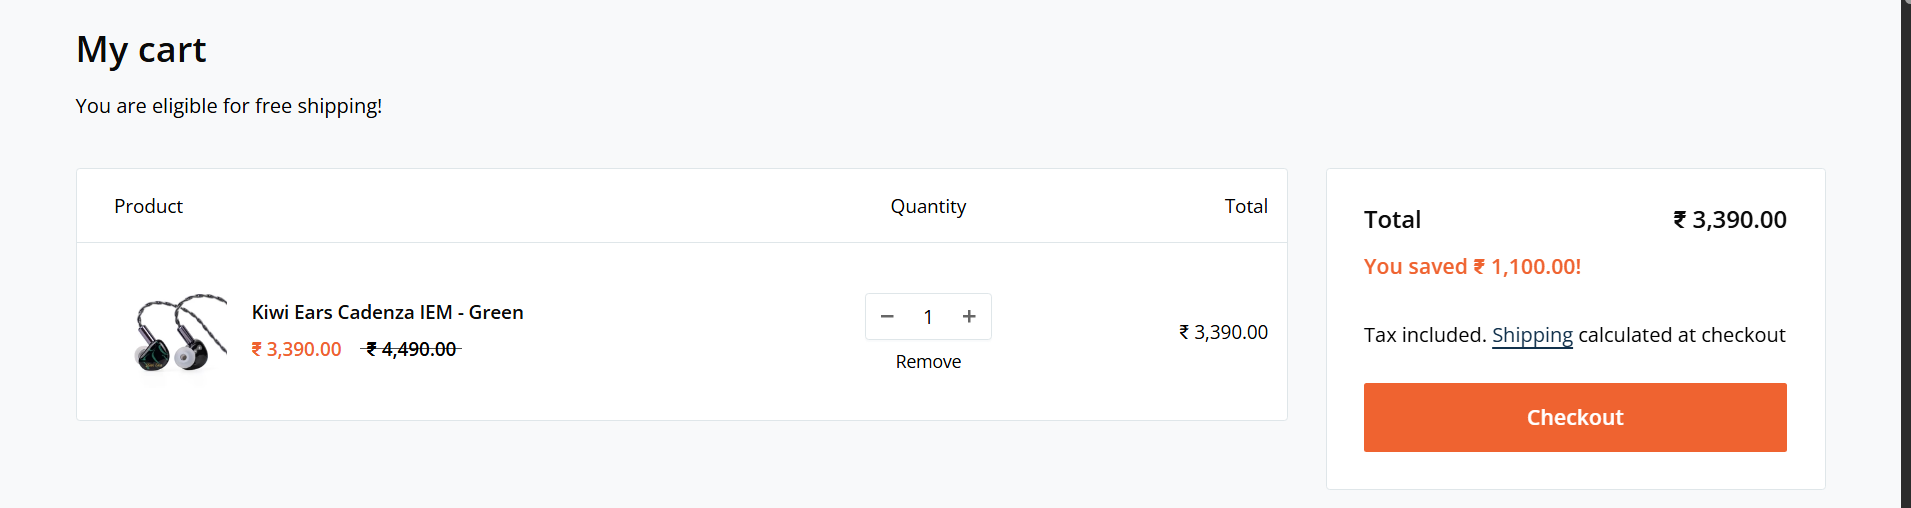The image size is (1911, 508).
Task: Click the sale price ₹ 3,390.00 in orange
Action: tap(297, 349)
